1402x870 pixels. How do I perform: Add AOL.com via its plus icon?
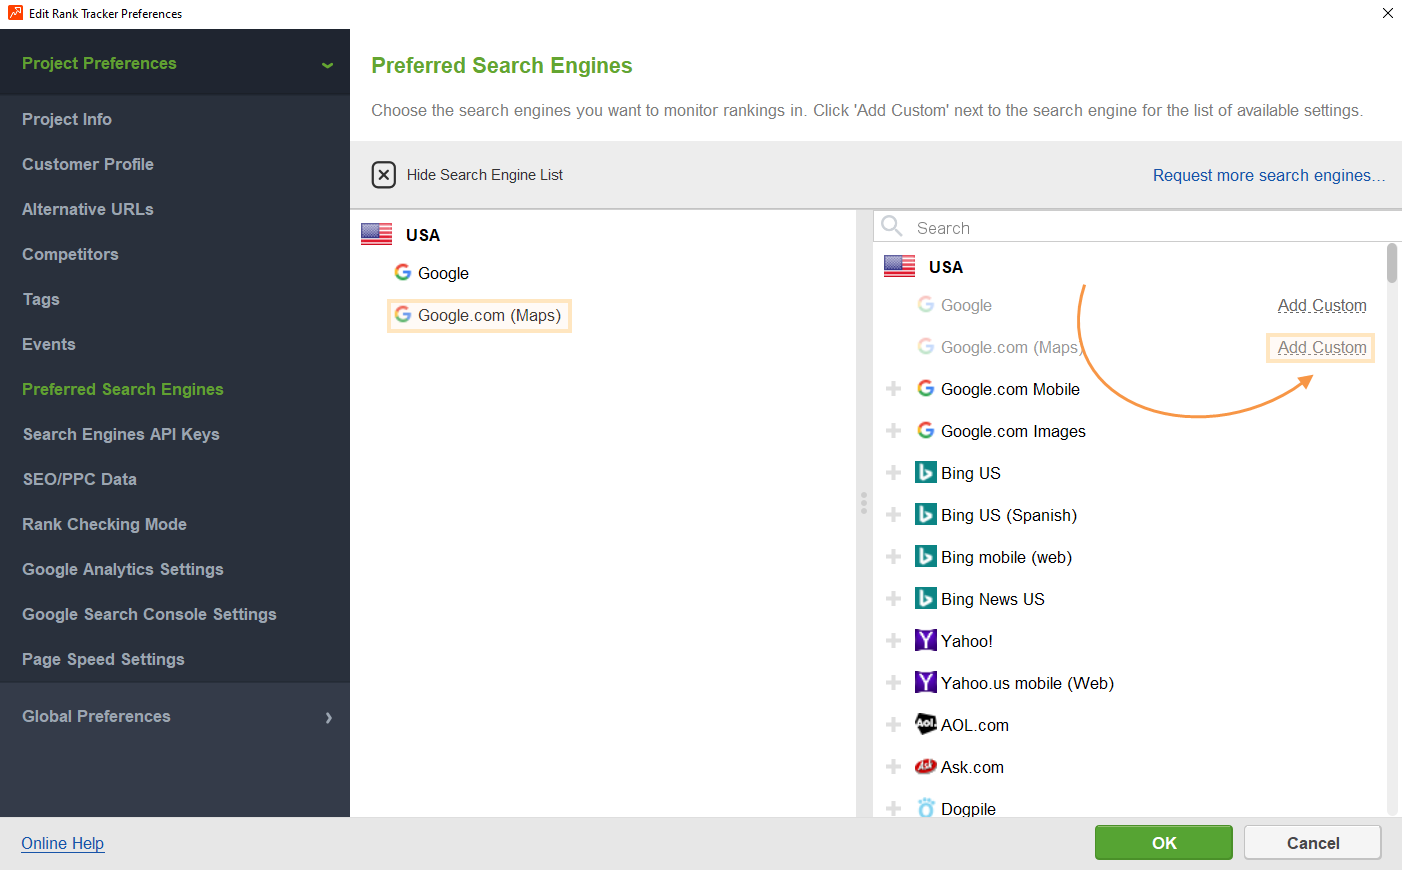894,725
